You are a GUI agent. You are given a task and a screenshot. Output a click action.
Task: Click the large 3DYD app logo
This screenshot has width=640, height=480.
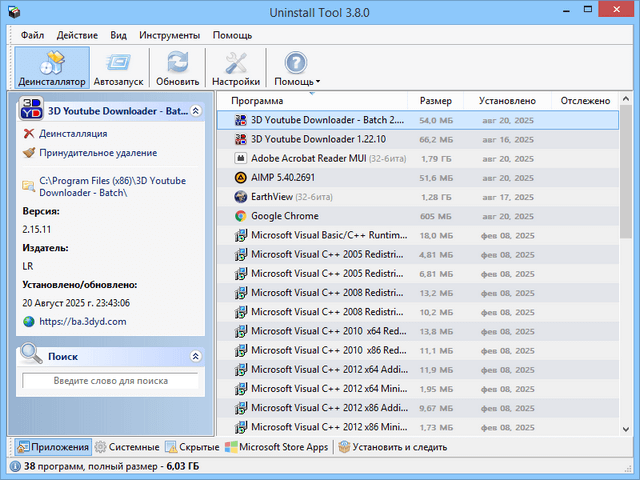tap(31, 109)
